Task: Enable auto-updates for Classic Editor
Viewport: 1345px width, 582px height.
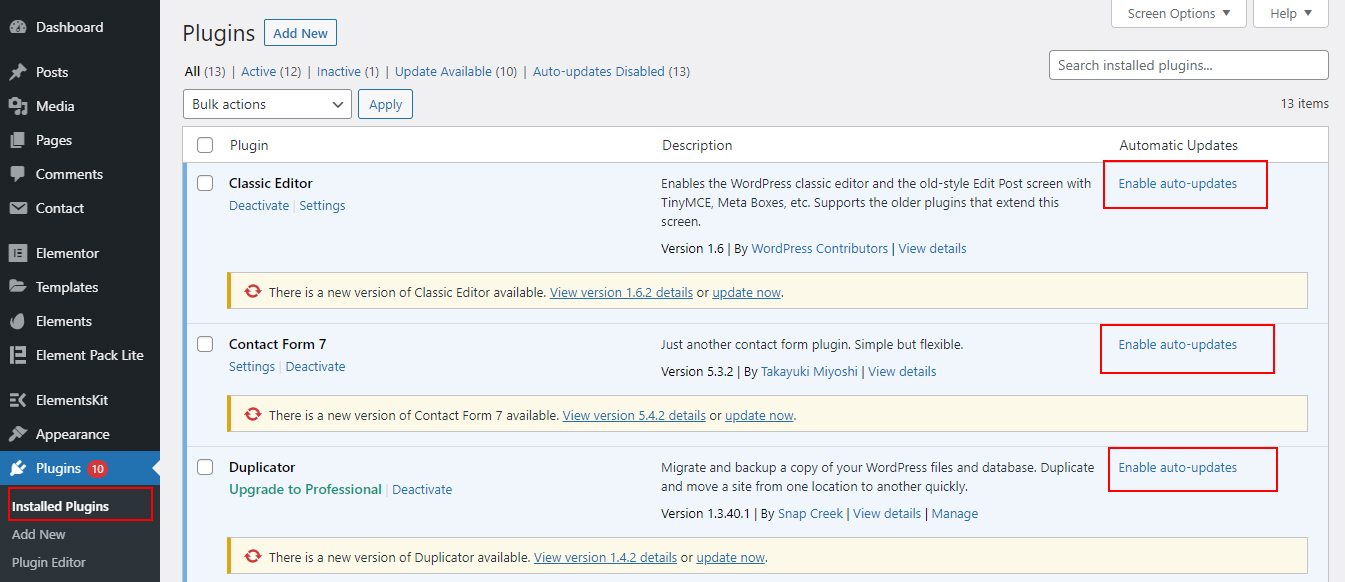Action: 1178,184
